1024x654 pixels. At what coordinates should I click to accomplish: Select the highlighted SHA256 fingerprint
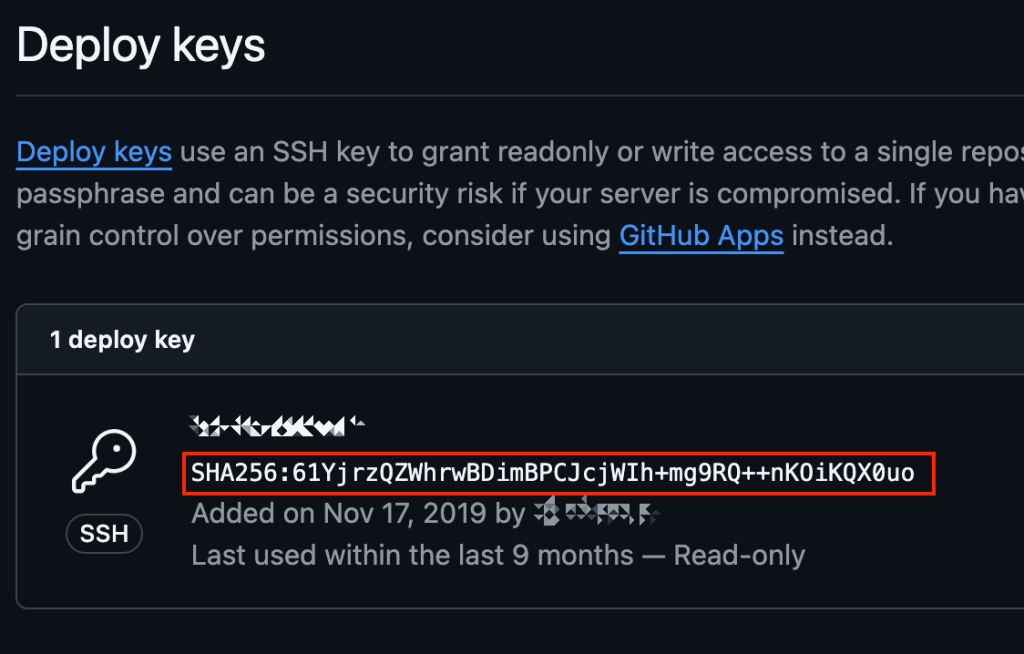[x=558, y=474]
